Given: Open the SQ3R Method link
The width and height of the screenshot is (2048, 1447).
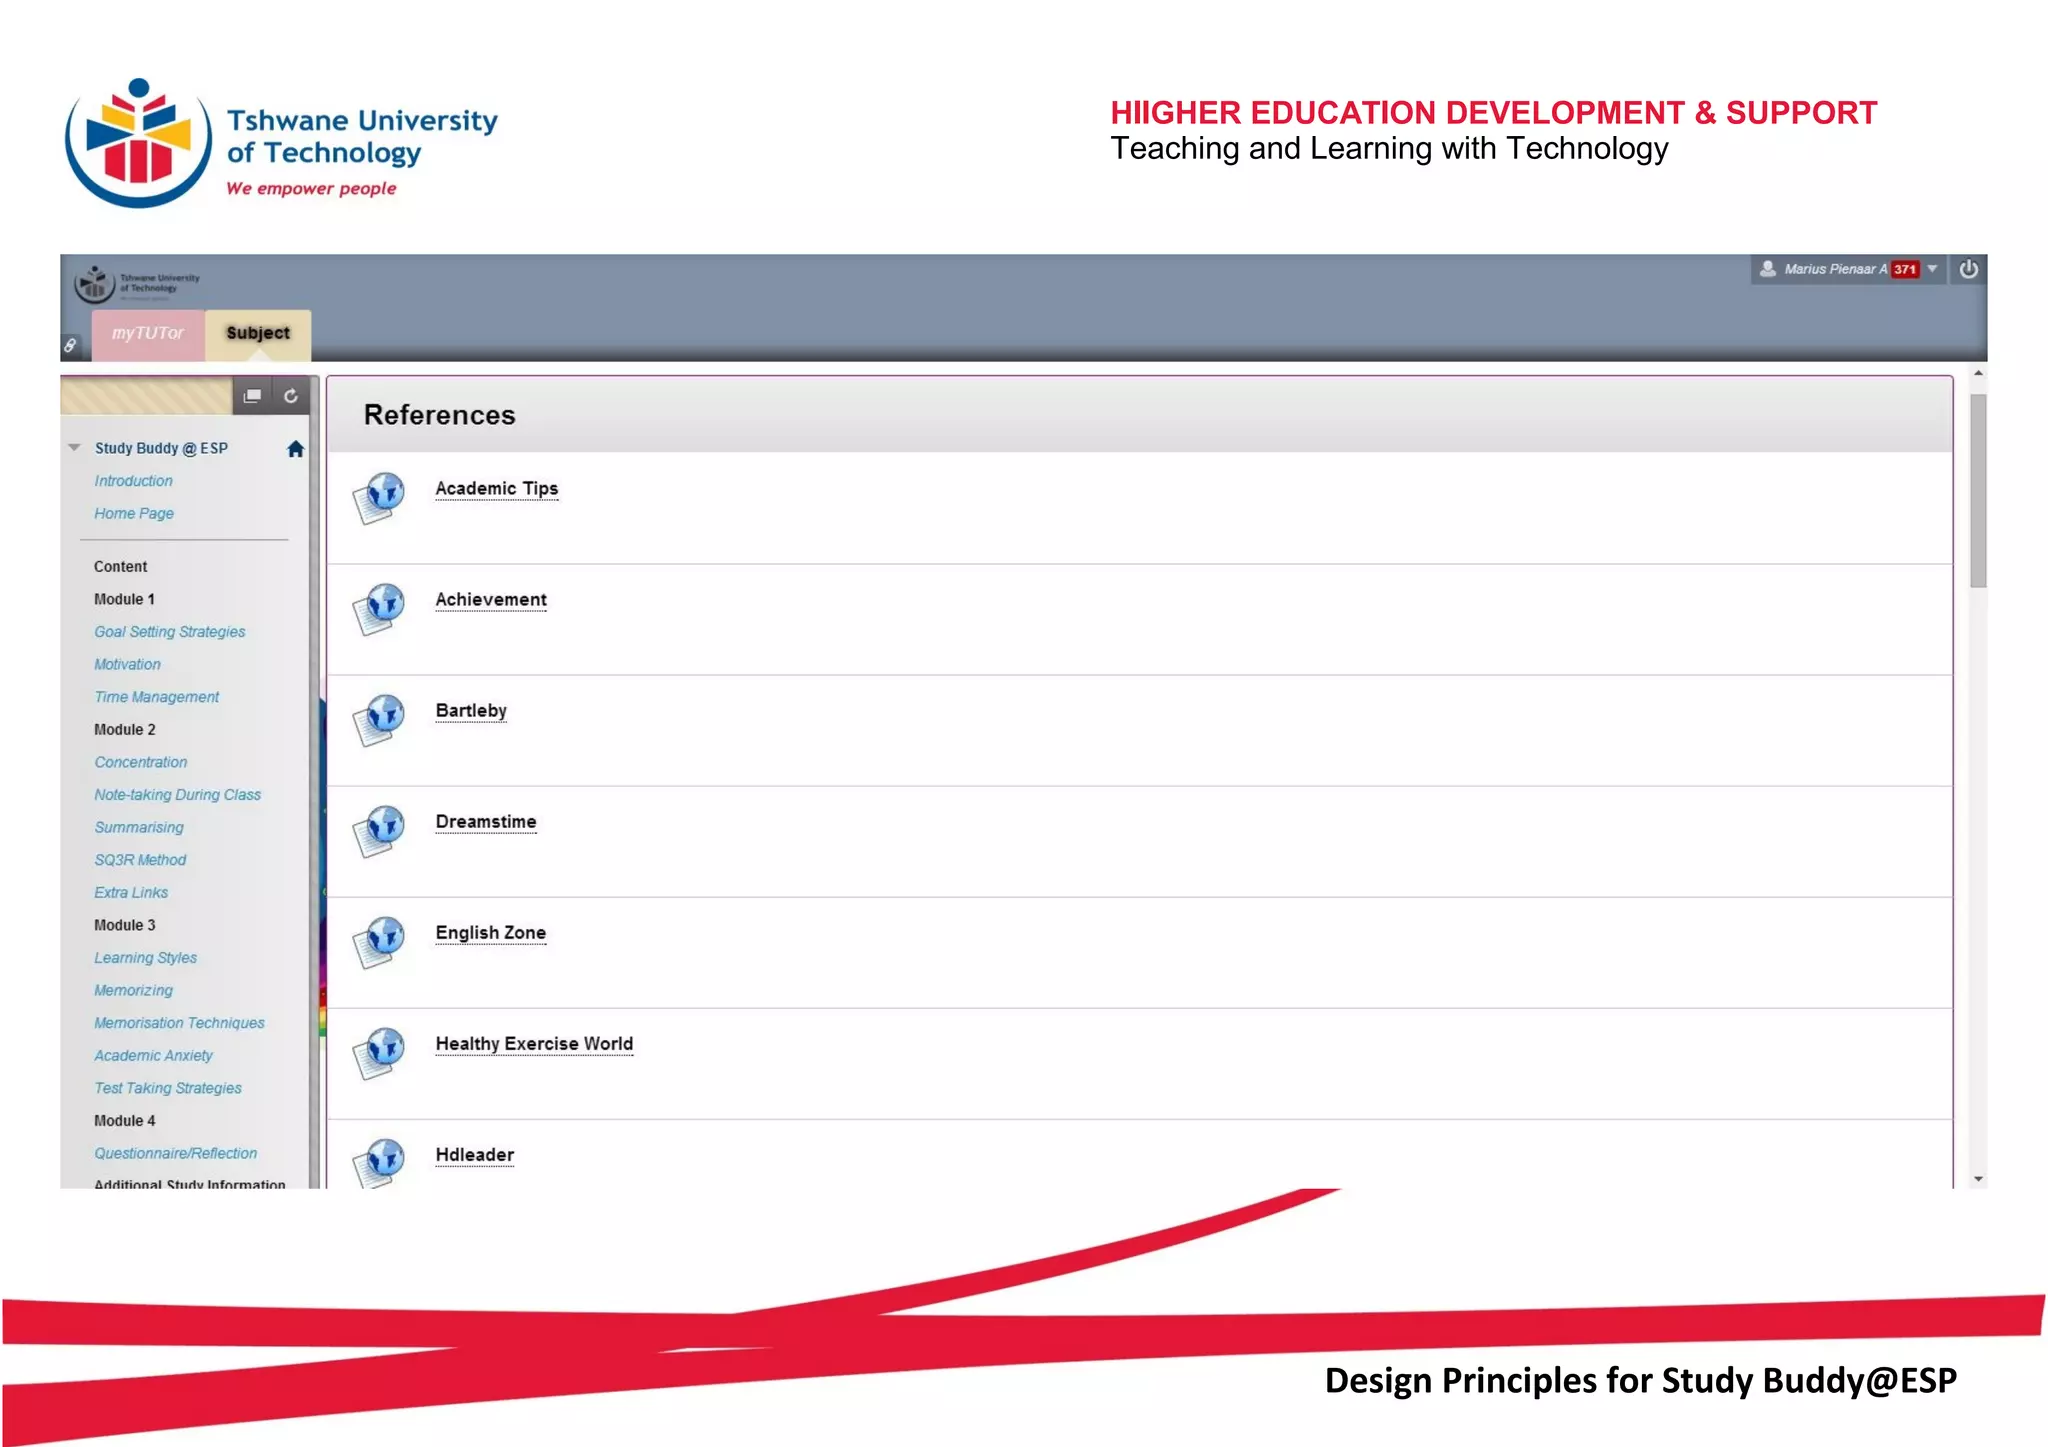Looking at the screenshot, I should click(140, 860).
